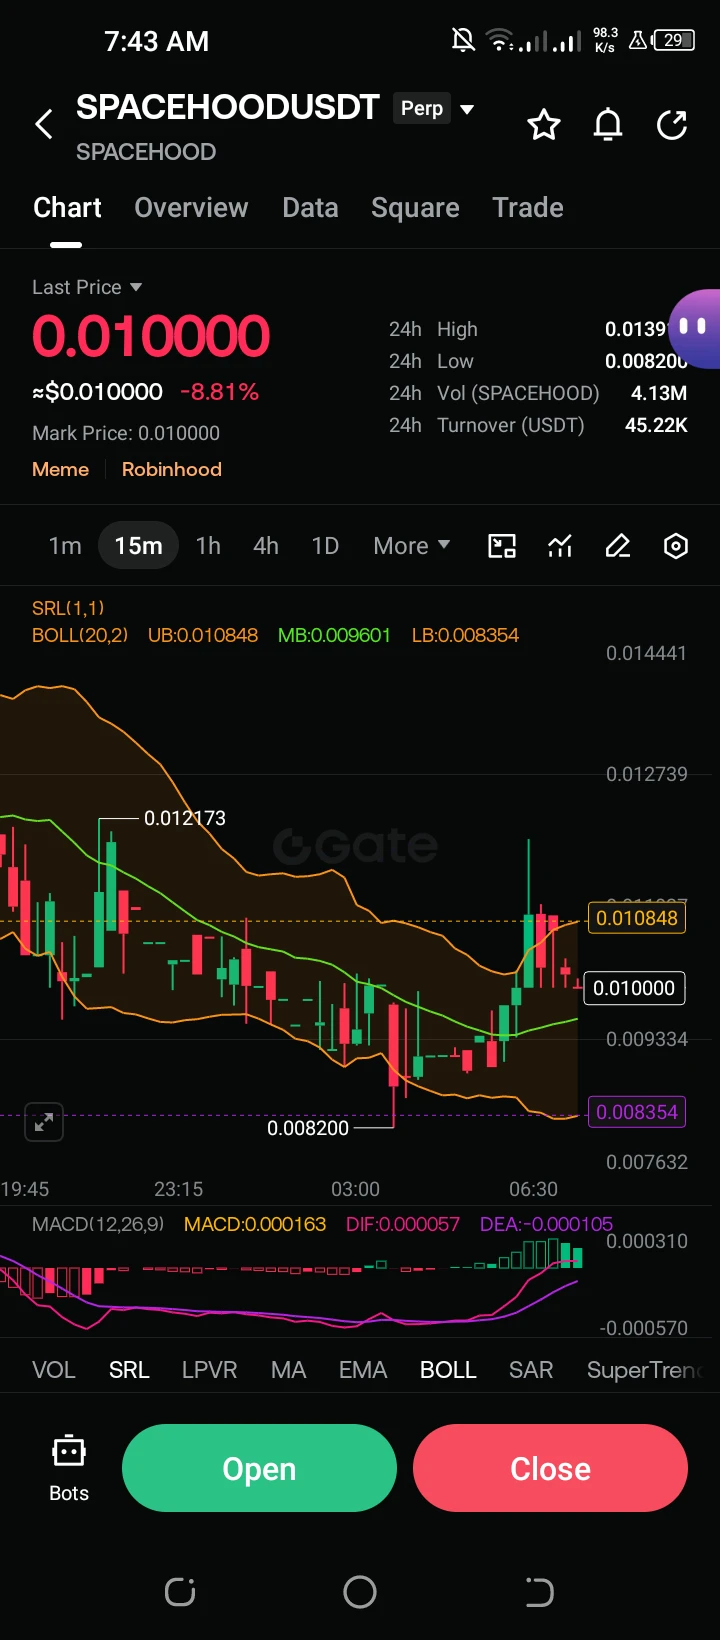Toggle the EMA indicator

(363, 1370)
